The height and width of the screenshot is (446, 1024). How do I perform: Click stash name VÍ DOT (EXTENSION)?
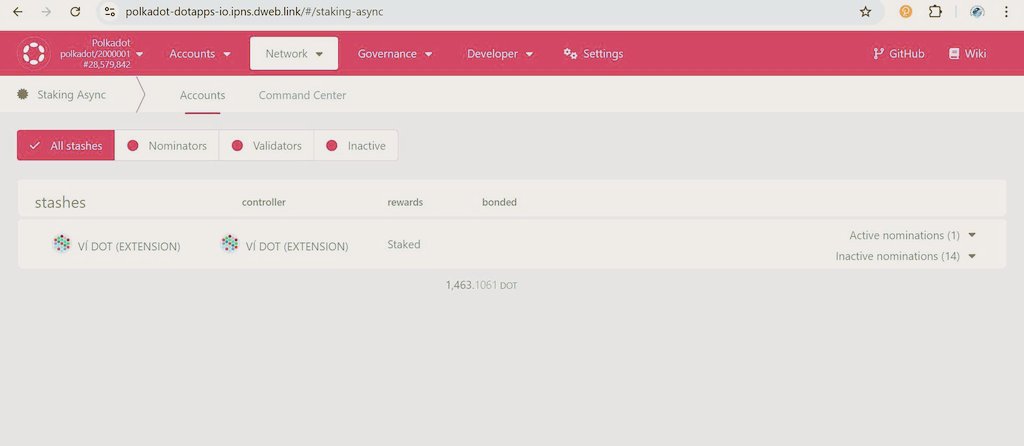(129, 247)
